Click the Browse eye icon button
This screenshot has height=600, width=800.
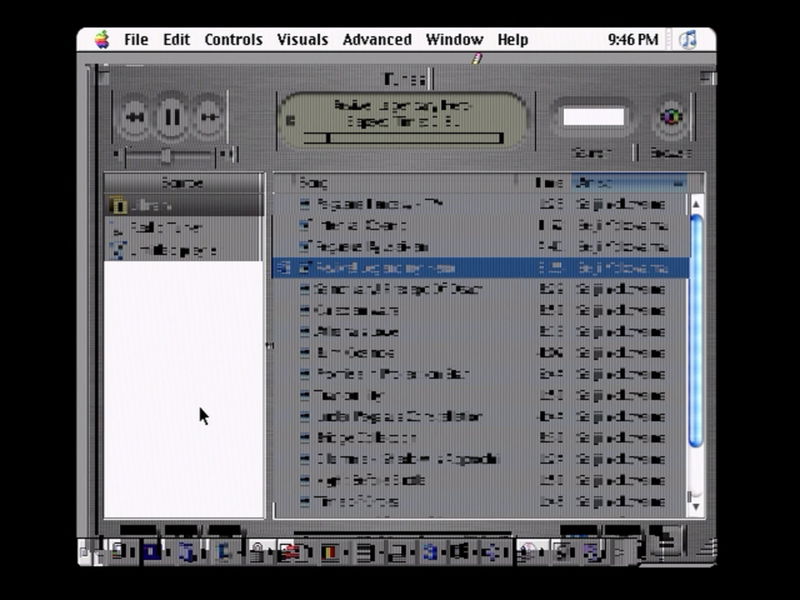[672, 118]
